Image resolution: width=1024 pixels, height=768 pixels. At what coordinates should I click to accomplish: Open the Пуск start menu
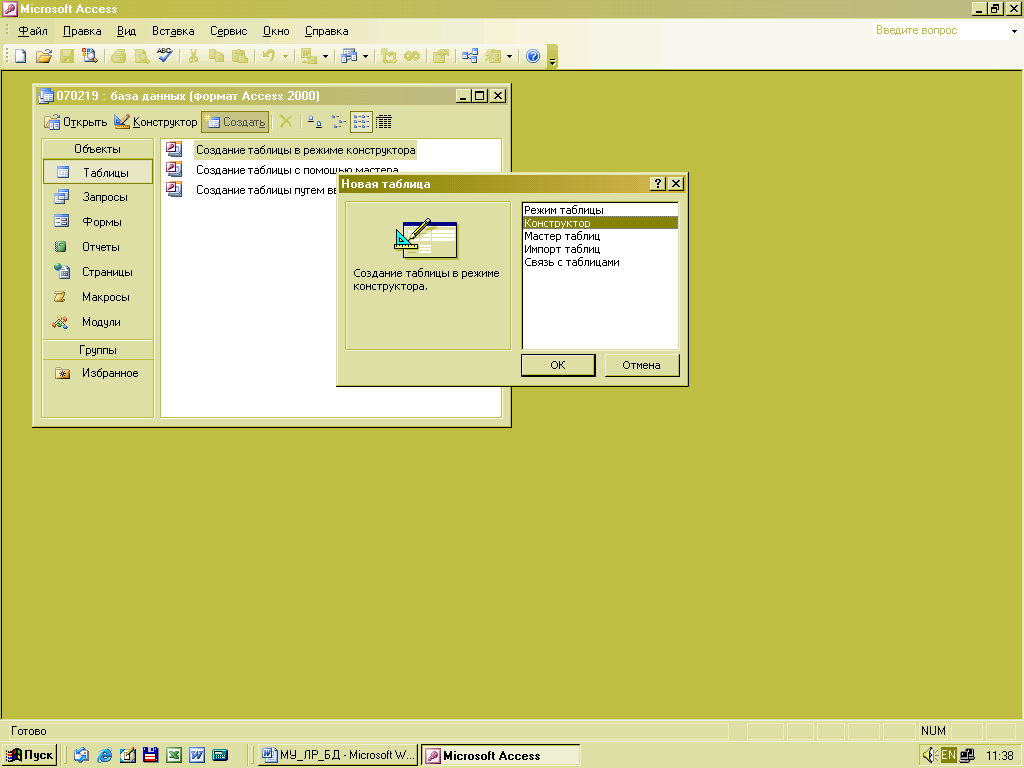(x=29, y=756)
